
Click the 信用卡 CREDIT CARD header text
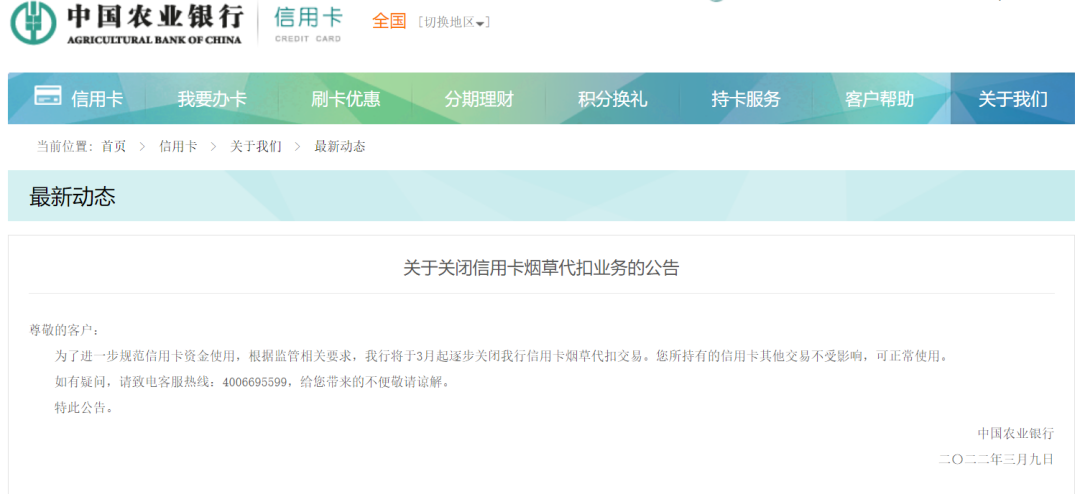tap(308, 23)
